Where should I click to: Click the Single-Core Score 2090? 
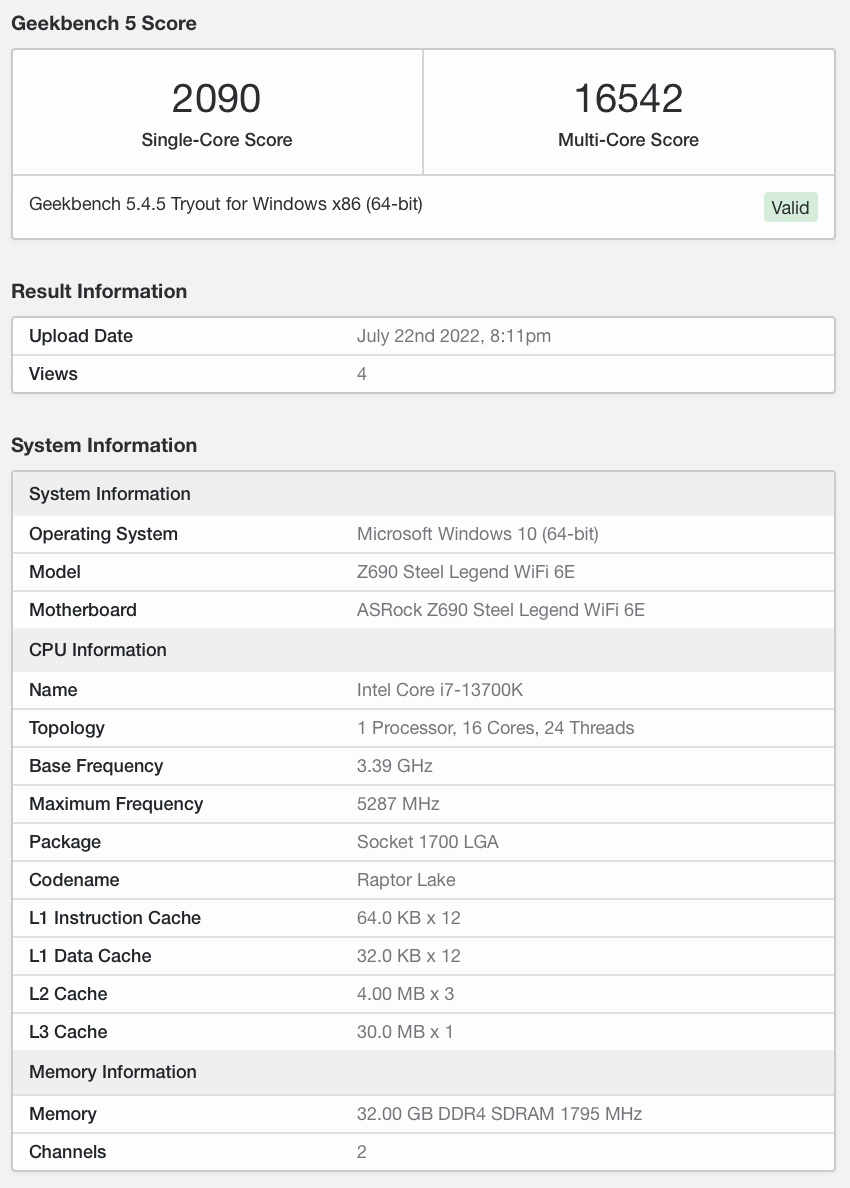tap(217, 98)
